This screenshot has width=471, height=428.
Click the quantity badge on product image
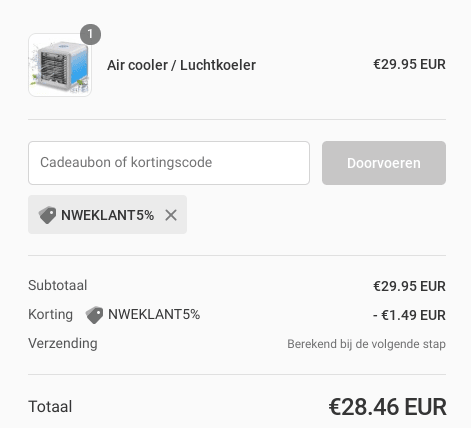click(x=90, y=34)
